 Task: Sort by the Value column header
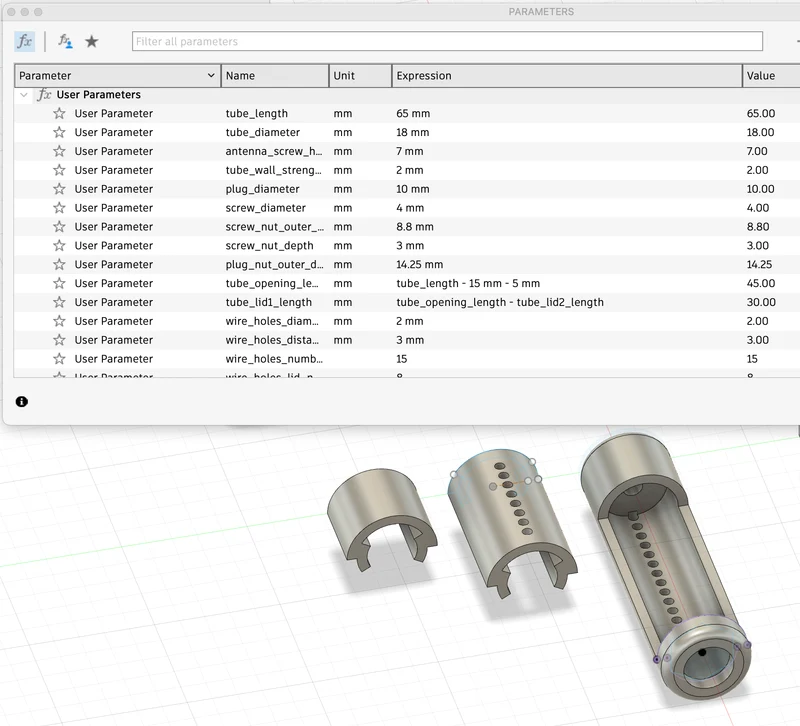click(x=771, y=76)
